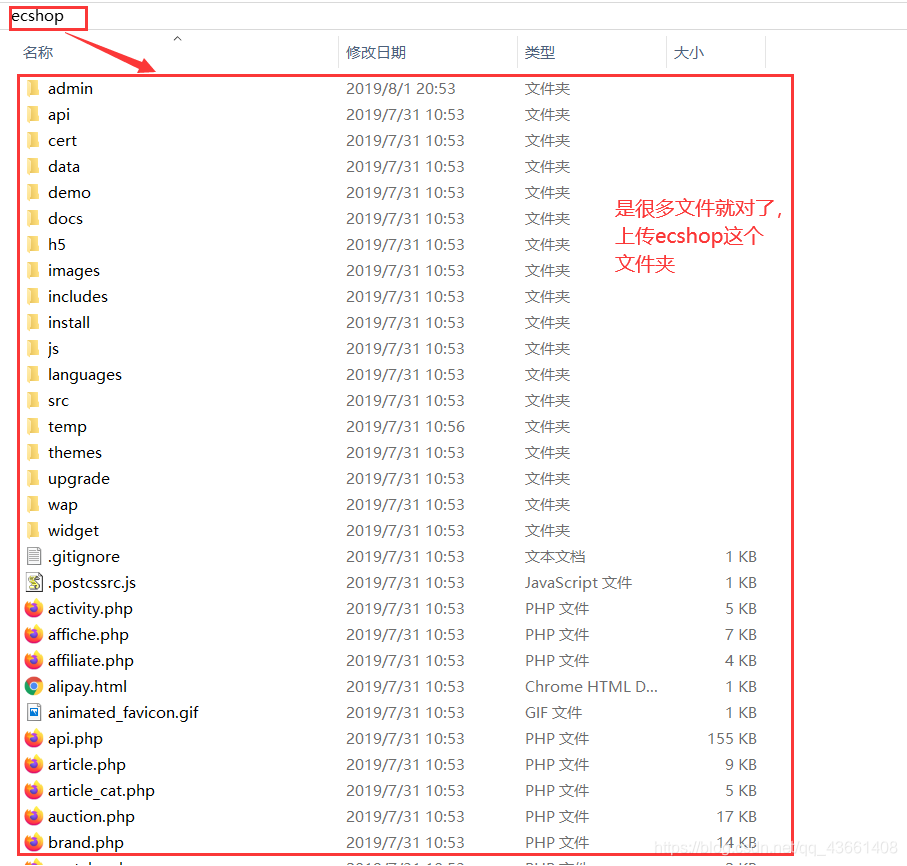Screen dimensions: 907x866
Task: Click the GIF 文件 type of animated_favicon.gif
Action: (x=554, y=713)
